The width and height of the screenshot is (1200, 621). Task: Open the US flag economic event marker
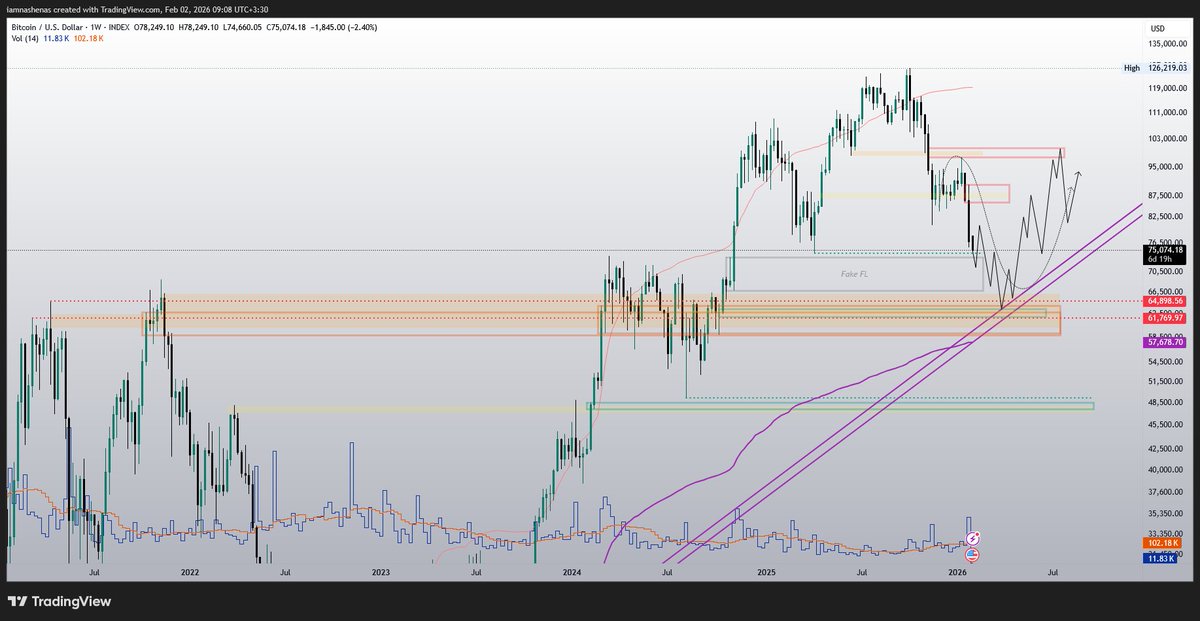click(971, 556)
